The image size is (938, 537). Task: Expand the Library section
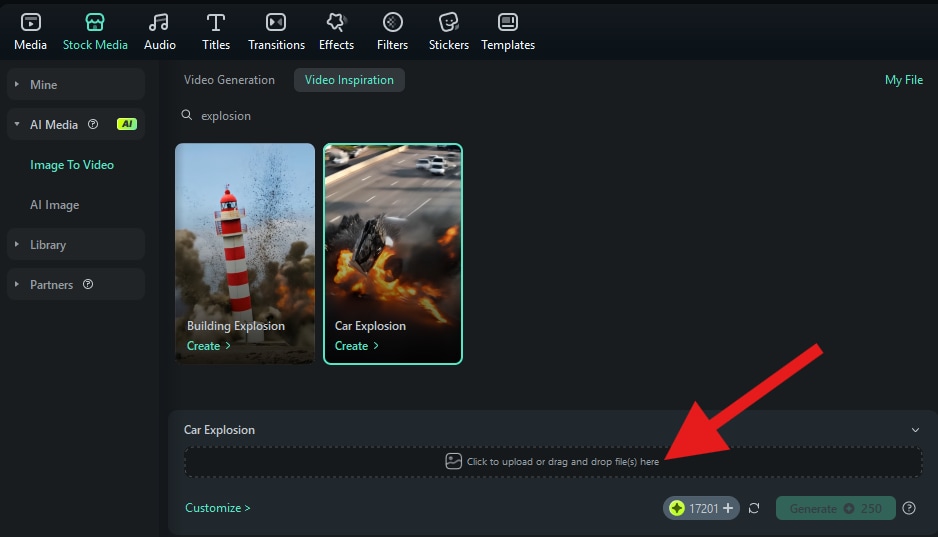point(76,245)
